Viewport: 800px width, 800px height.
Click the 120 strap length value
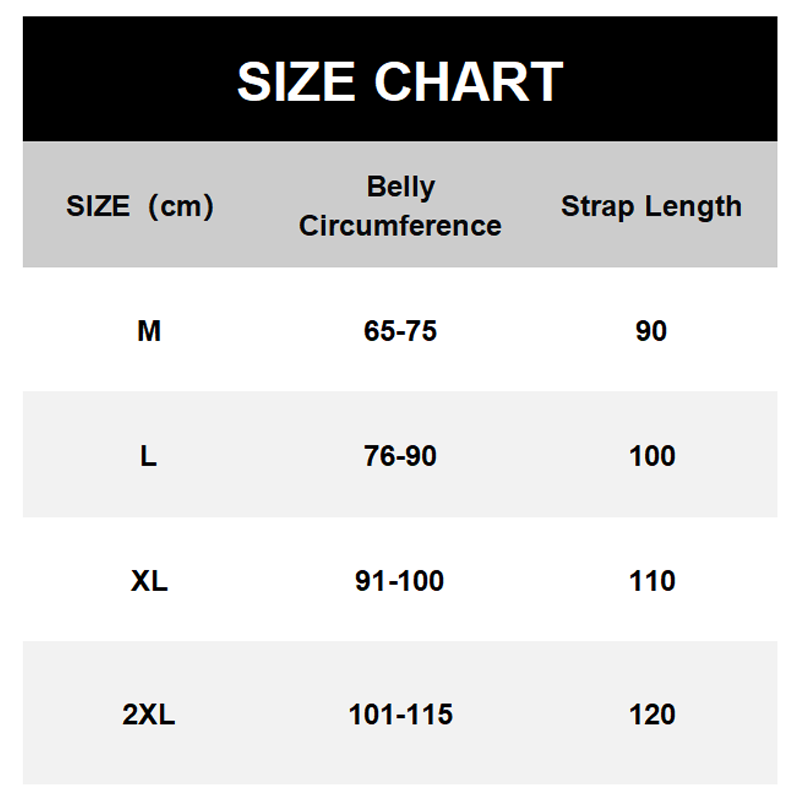652,715
